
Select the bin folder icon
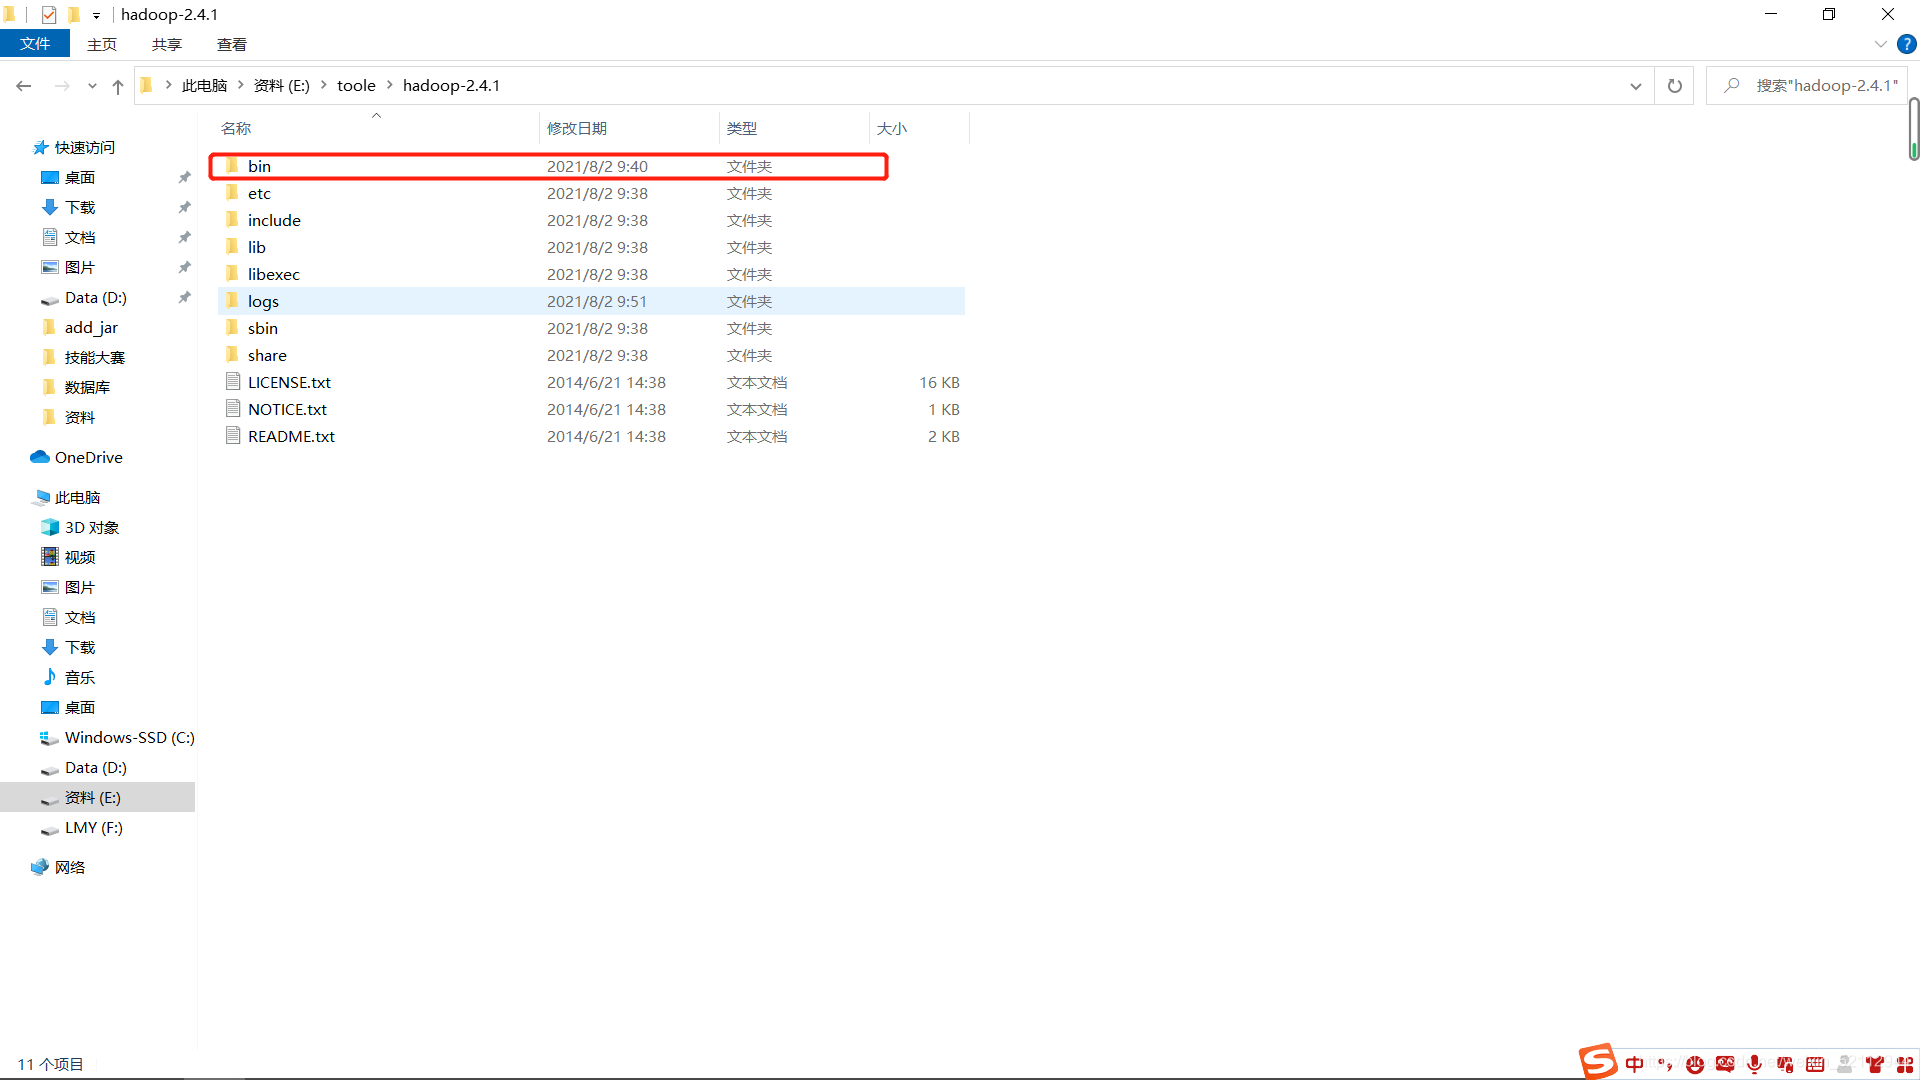coord(232,166)
